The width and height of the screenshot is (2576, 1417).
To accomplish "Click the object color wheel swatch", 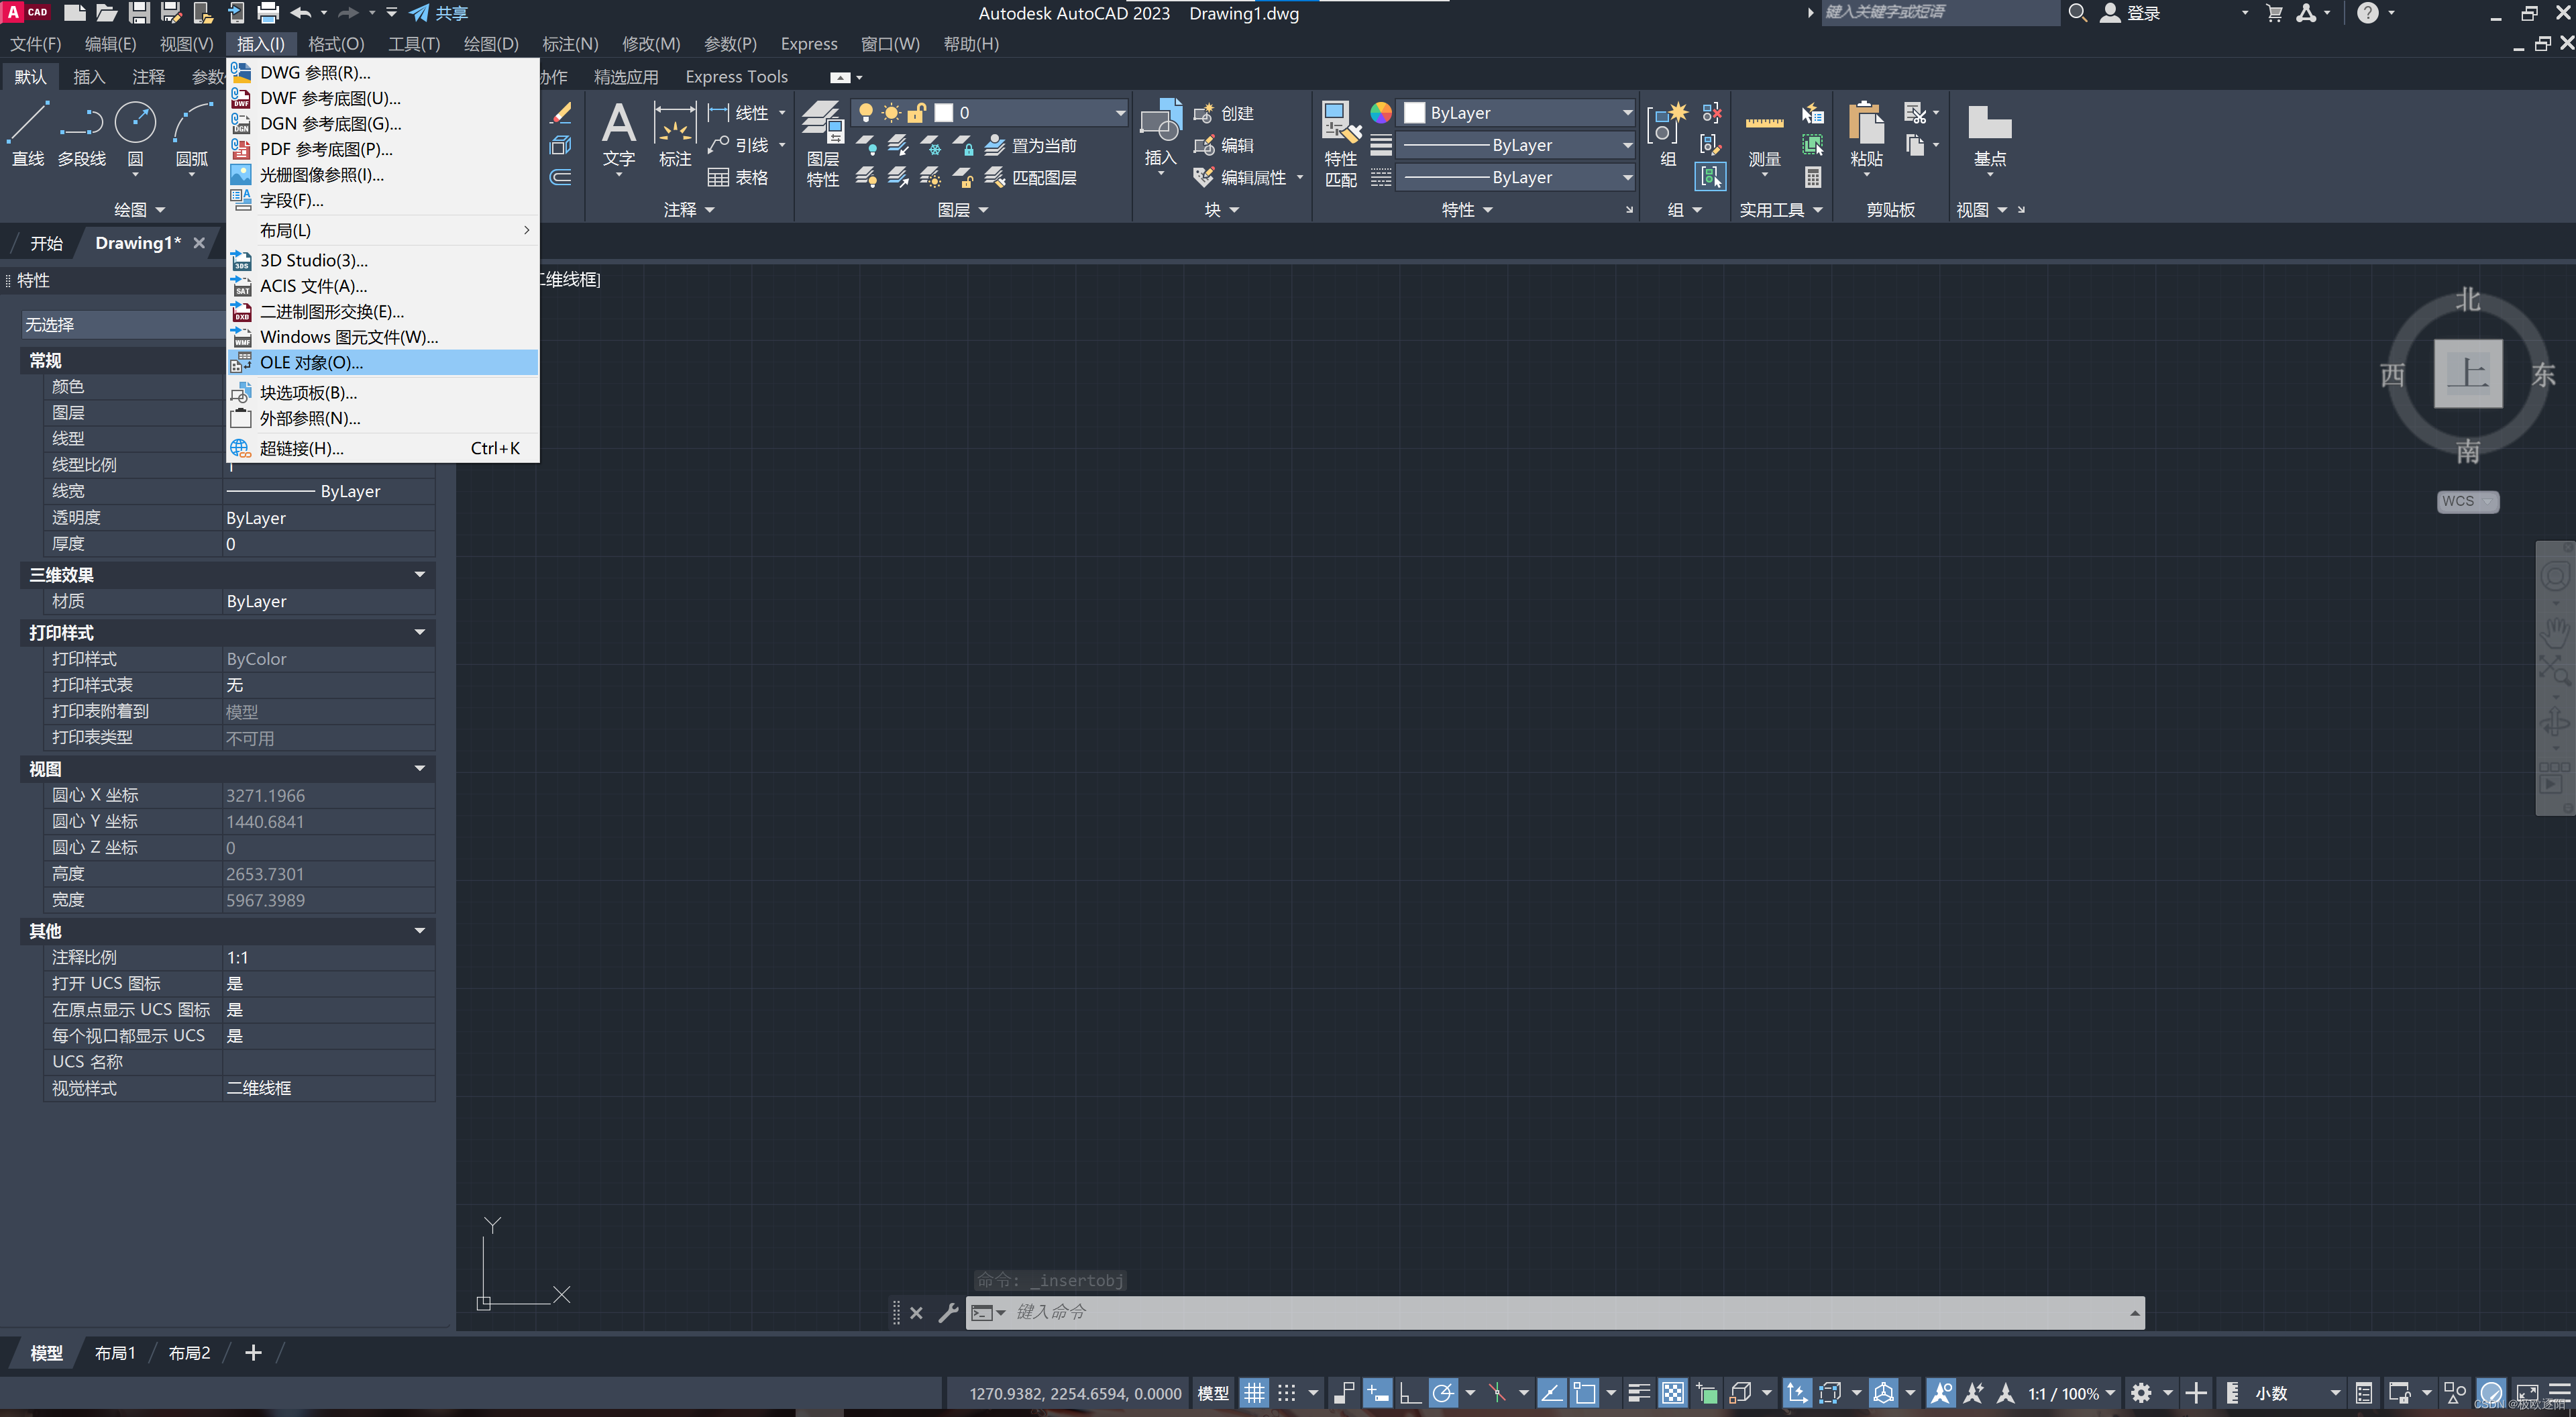I will click(1380, 113).
